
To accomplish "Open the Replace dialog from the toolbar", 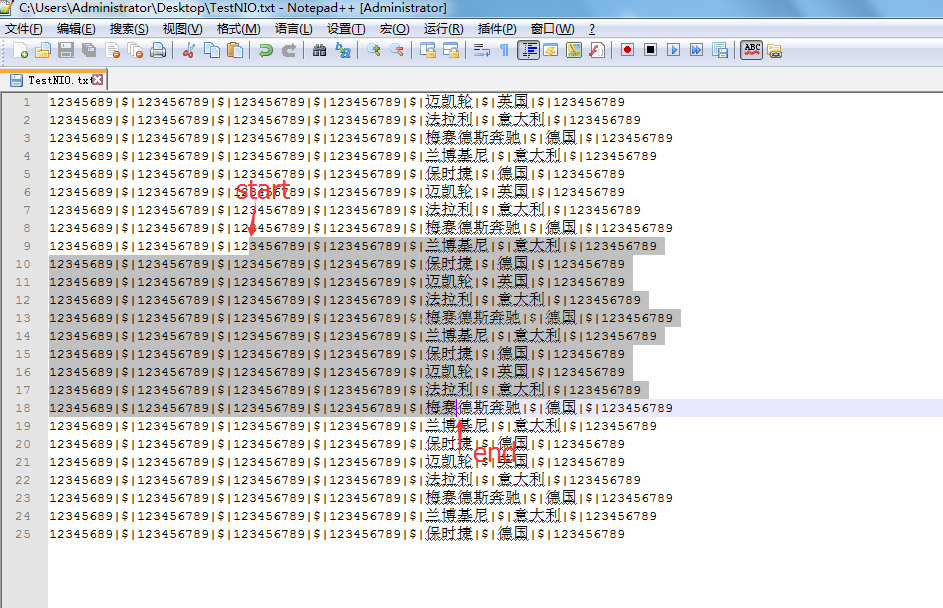I will point(343,51).
